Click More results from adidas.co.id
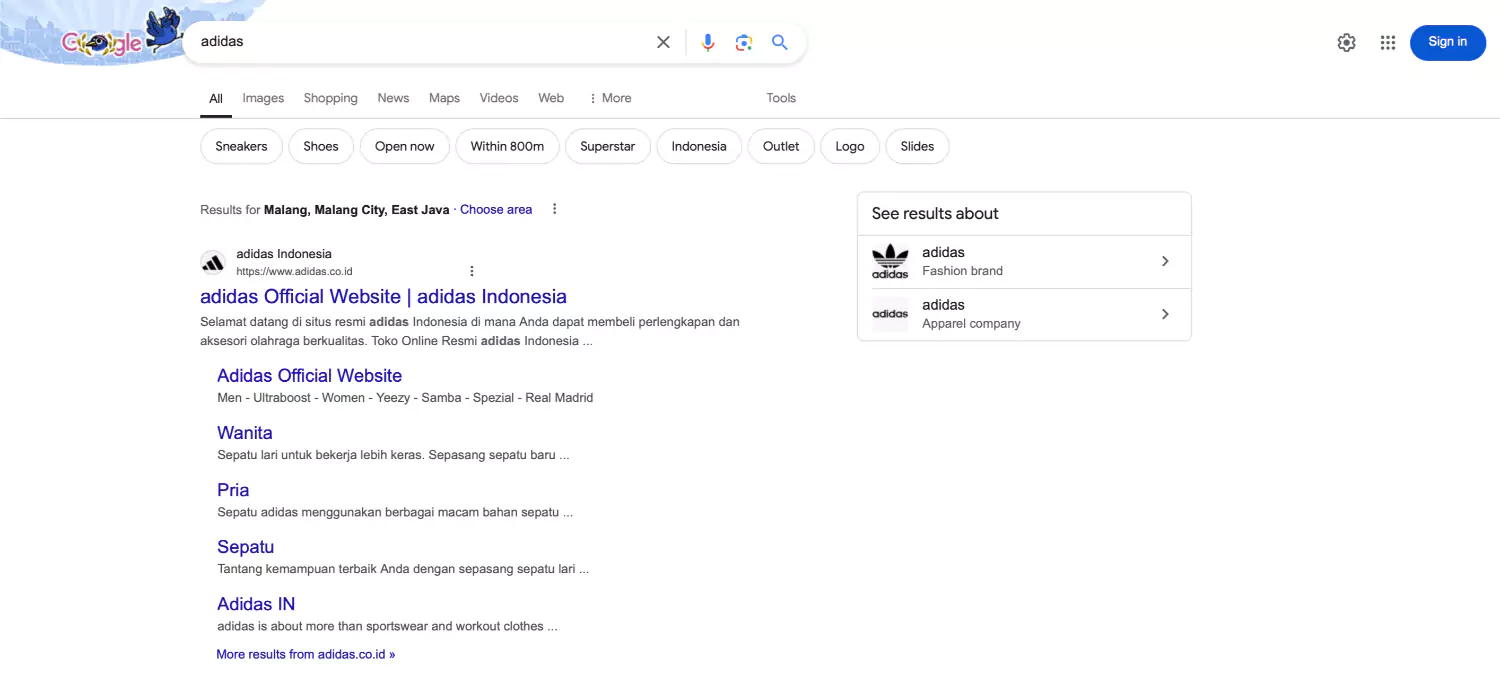 306,654
